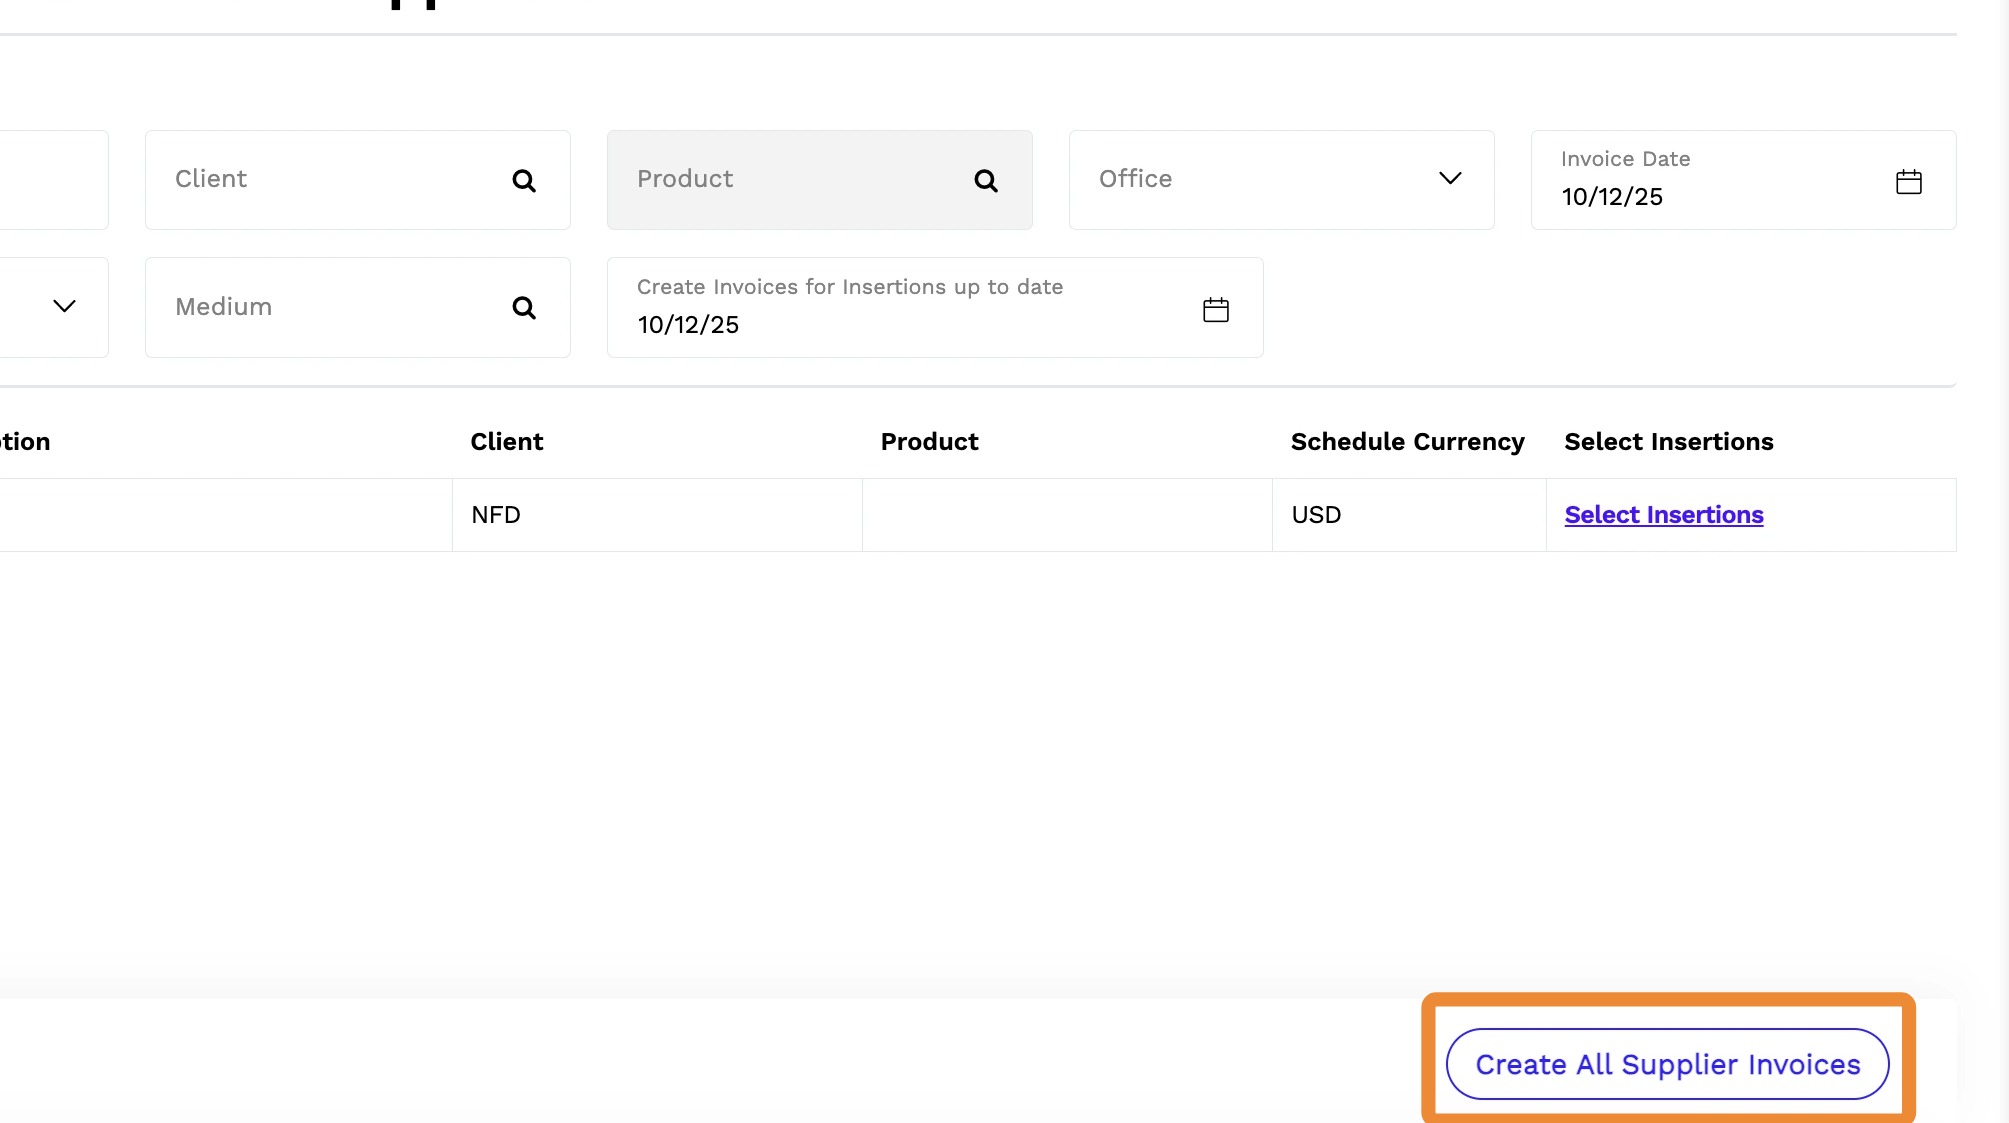The height and width of the screenshot is (1123, 2009).
Task: Expand the Office dropdown chevron
Action: pos(1450,179)
